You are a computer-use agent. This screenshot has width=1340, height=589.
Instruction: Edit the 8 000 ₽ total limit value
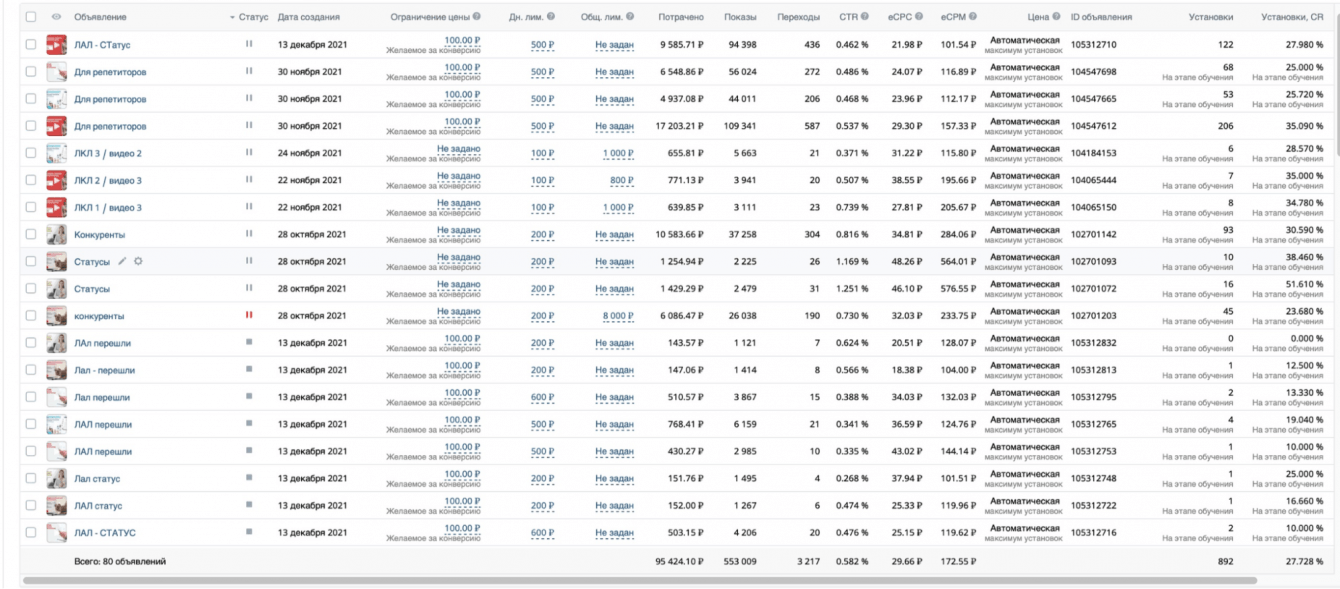pos(617,316)
